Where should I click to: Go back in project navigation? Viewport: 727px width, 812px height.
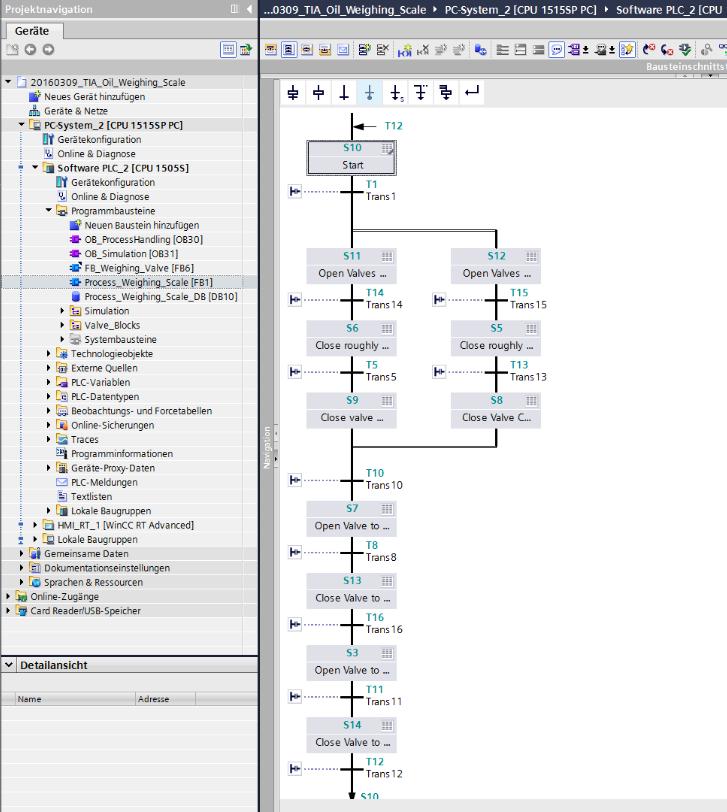tap(31, 50)
